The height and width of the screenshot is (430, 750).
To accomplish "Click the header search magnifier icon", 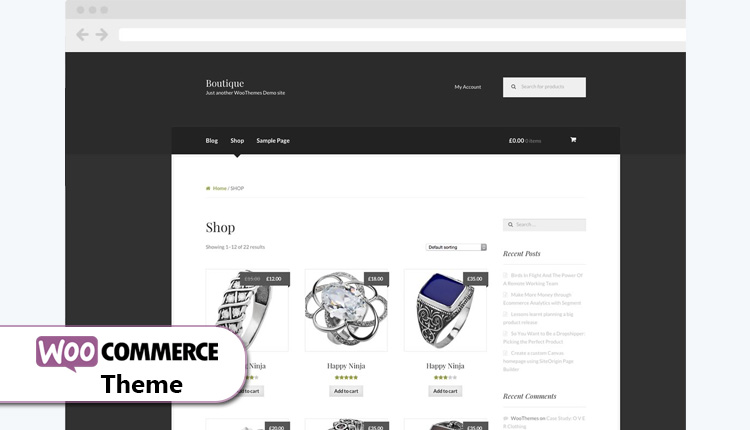I will pos(513,87).
